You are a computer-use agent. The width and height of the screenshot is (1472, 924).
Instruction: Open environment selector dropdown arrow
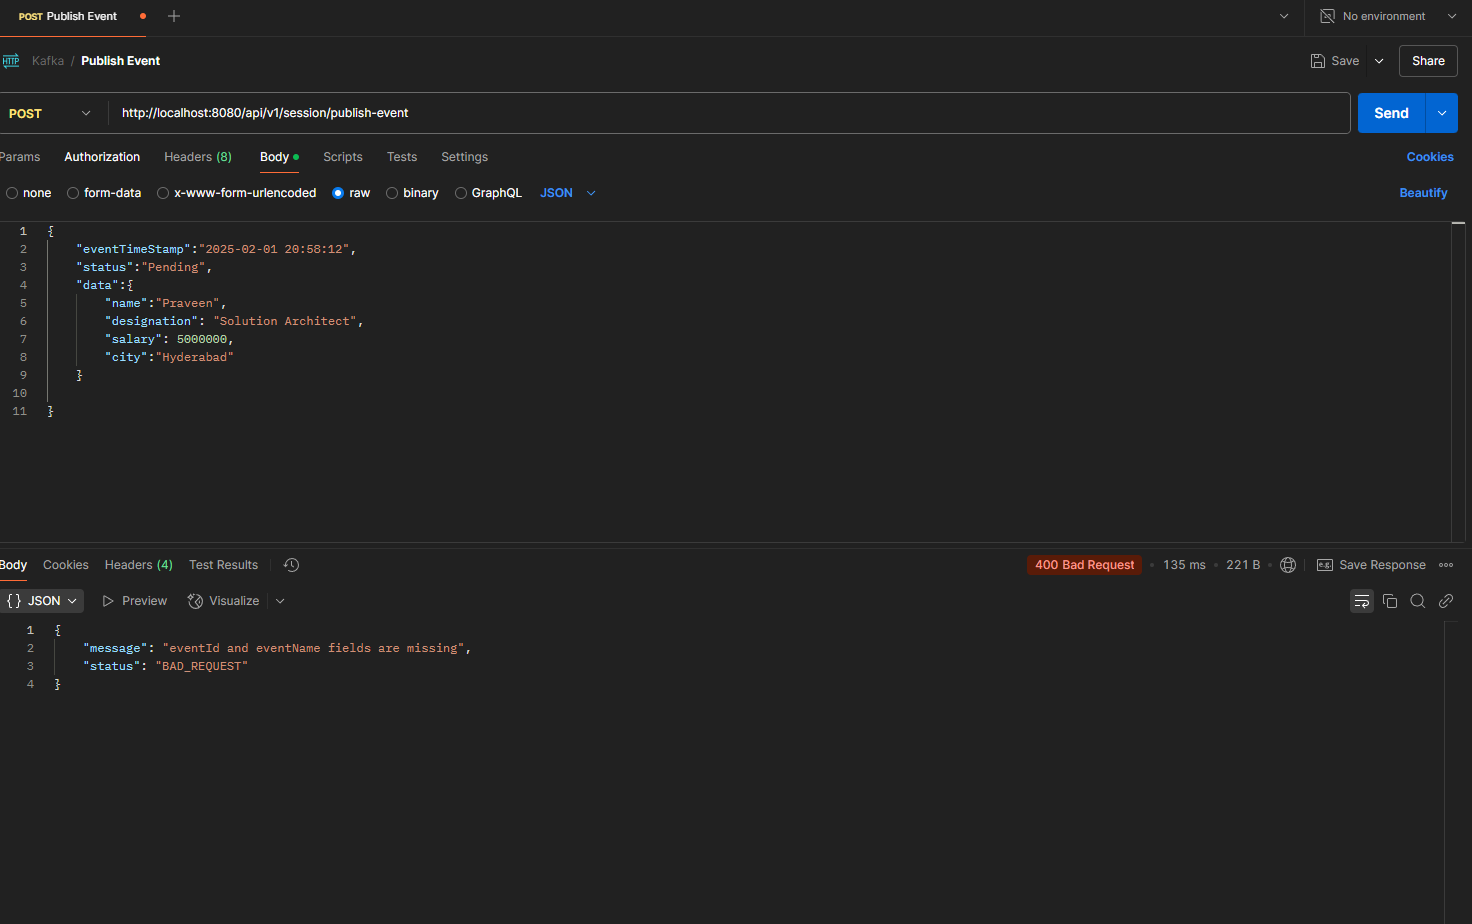click(1452, 16)
